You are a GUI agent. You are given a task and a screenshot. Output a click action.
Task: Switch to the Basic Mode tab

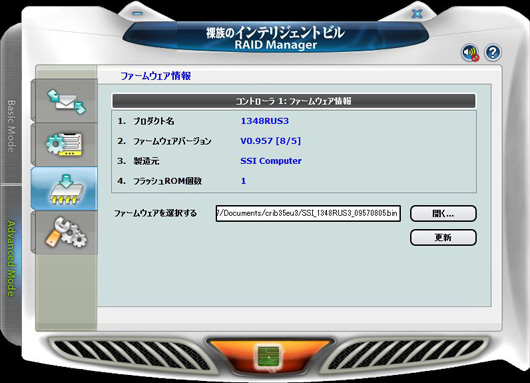[12, 126]
